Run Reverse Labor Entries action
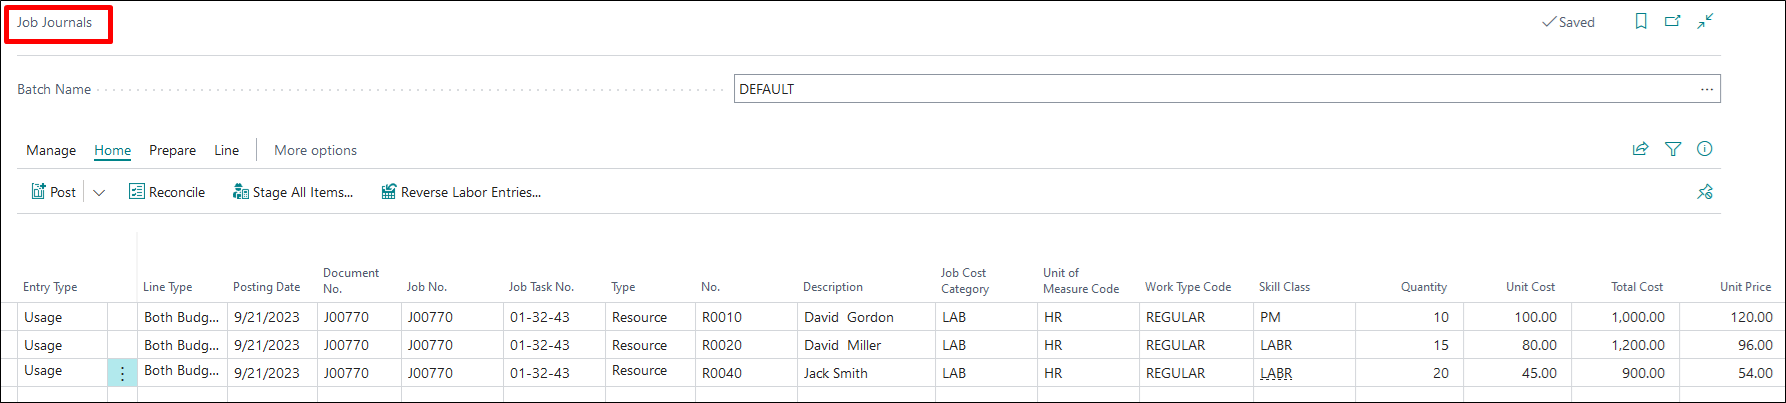This screenshot has width=1786, height=403. pos(461,192)
